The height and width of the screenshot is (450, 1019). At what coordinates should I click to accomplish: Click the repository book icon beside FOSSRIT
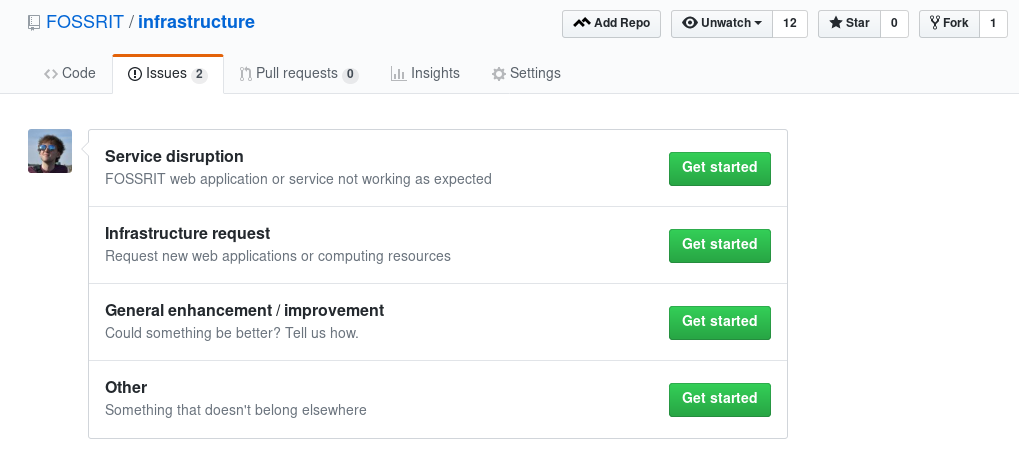pyautogui.click(x=34, y=23)
